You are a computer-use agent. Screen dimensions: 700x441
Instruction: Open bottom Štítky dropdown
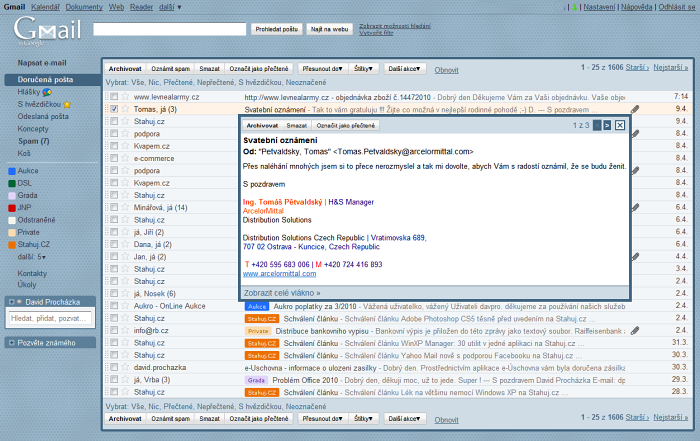363,419
